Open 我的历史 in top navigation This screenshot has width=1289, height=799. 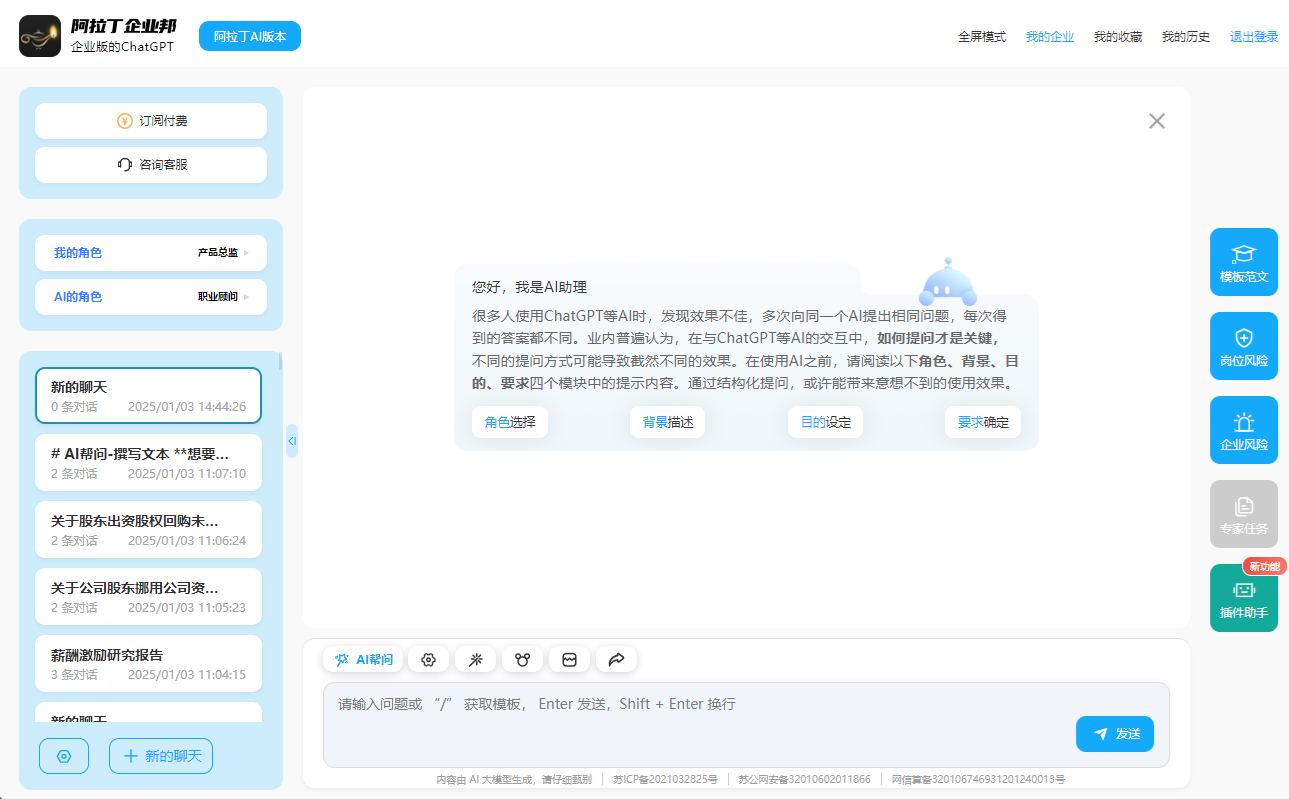(1185, 37)
